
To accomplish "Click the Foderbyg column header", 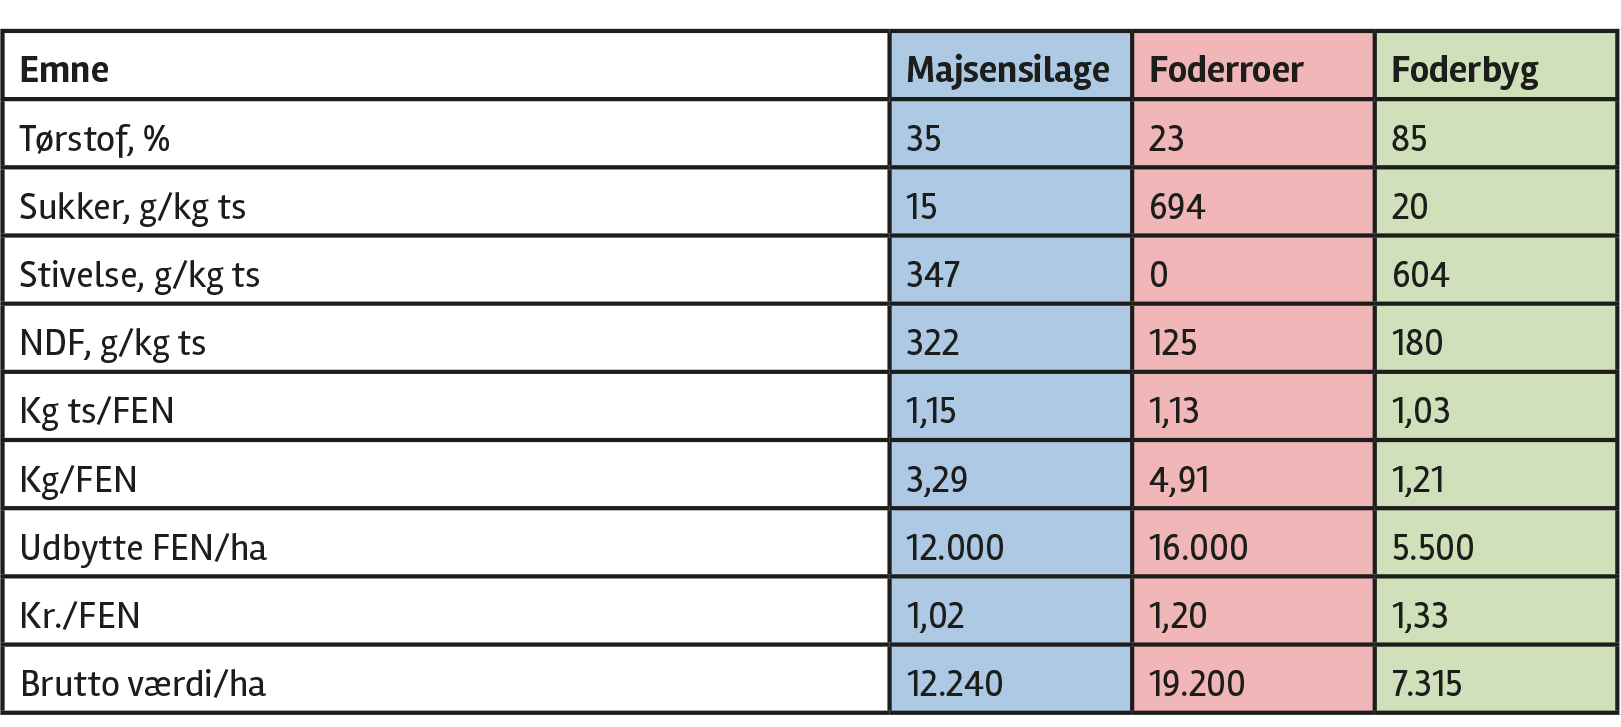I will point(1464,70).
